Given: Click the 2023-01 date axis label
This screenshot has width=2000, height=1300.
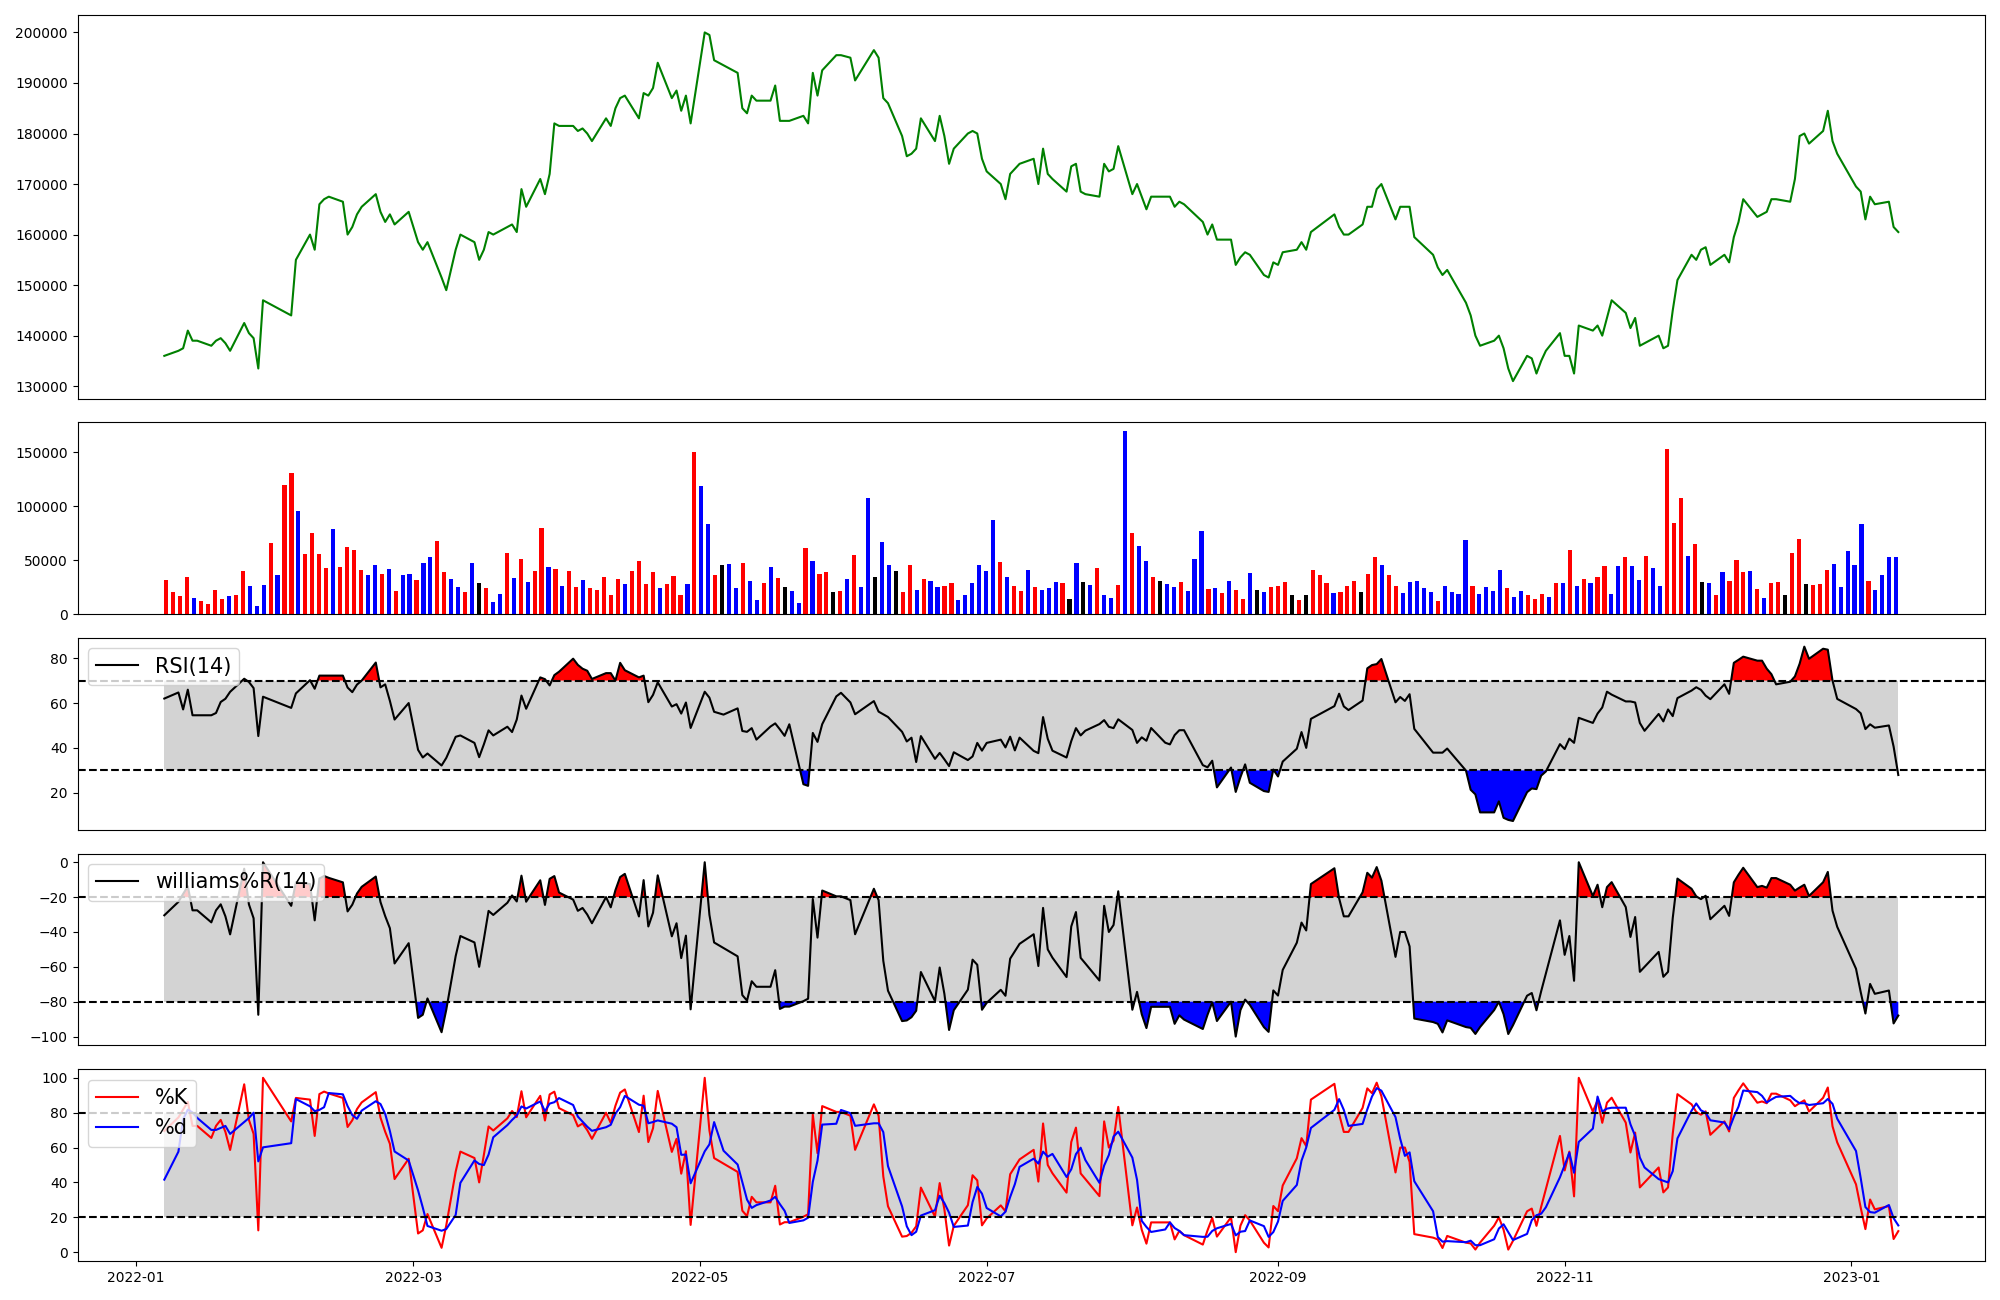Looking at the screenshot, I should 1852,1277.
